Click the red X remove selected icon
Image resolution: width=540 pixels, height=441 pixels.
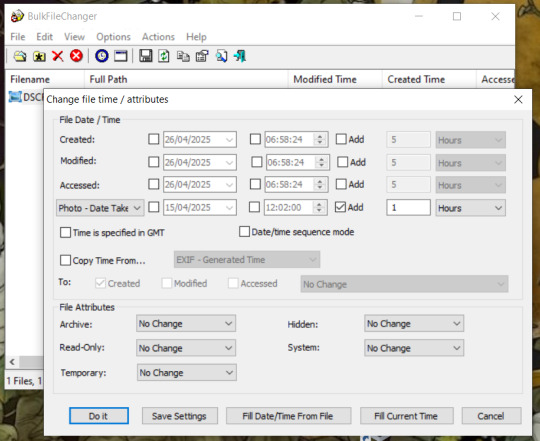[x=58, y=56]
